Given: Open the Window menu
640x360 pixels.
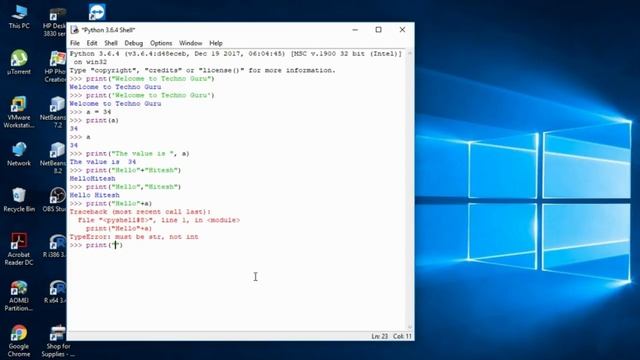Looking at the screenshot, I should 191,43.
